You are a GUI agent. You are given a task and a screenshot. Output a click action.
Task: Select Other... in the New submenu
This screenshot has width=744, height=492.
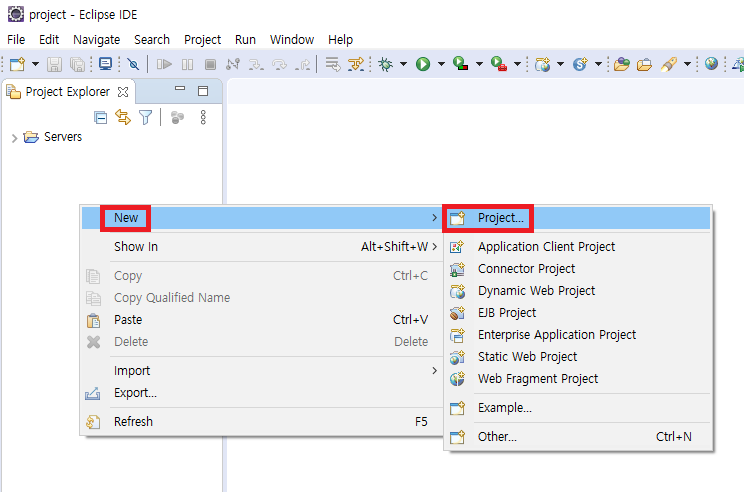coord(578,436)
